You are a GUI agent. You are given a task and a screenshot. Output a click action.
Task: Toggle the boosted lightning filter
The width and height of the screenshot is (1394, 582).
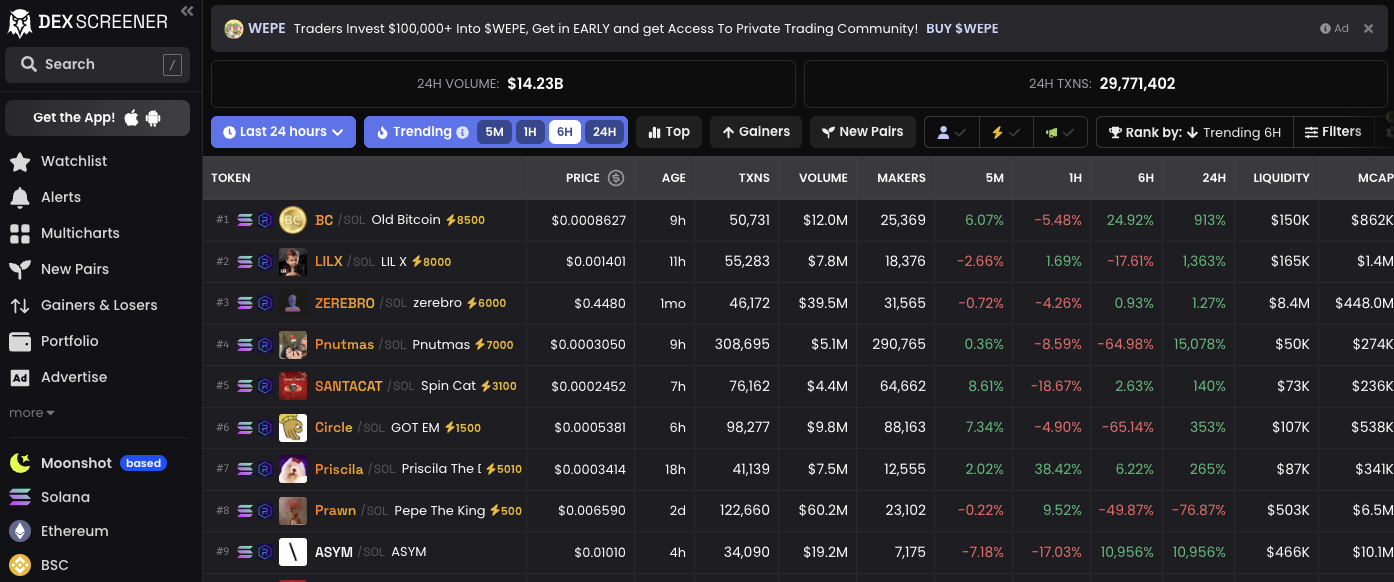(1005, 132)
